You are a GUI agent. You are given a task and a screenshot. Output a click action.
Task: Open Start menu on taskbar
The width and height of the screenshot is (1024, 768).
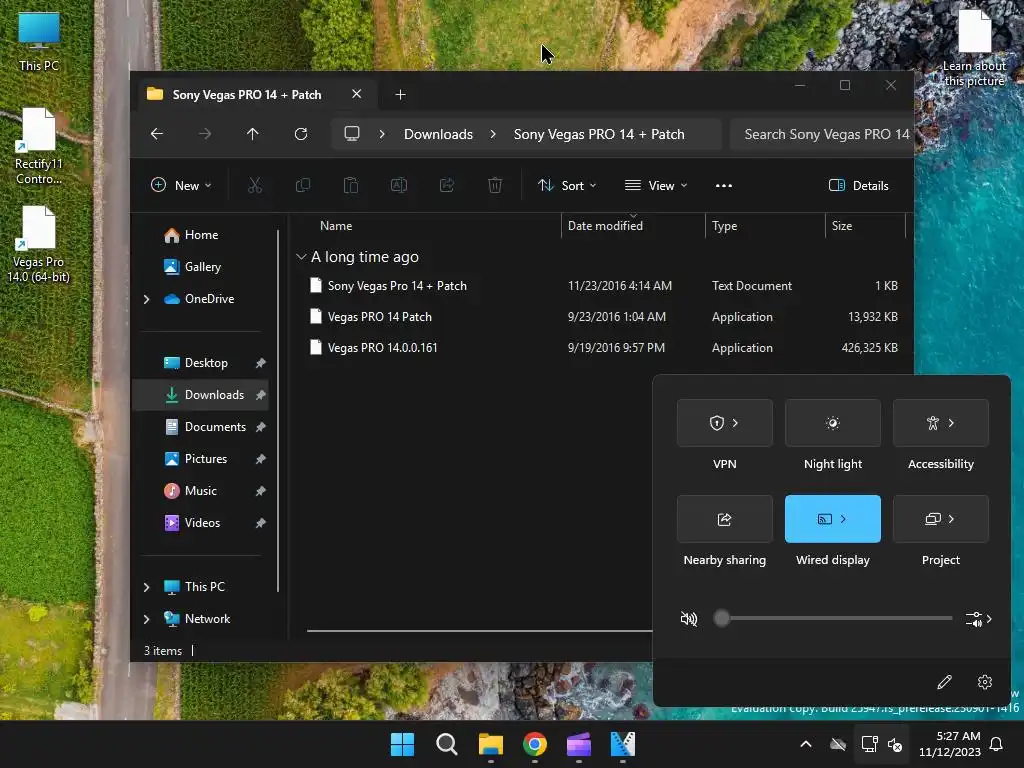coord(402,744)
